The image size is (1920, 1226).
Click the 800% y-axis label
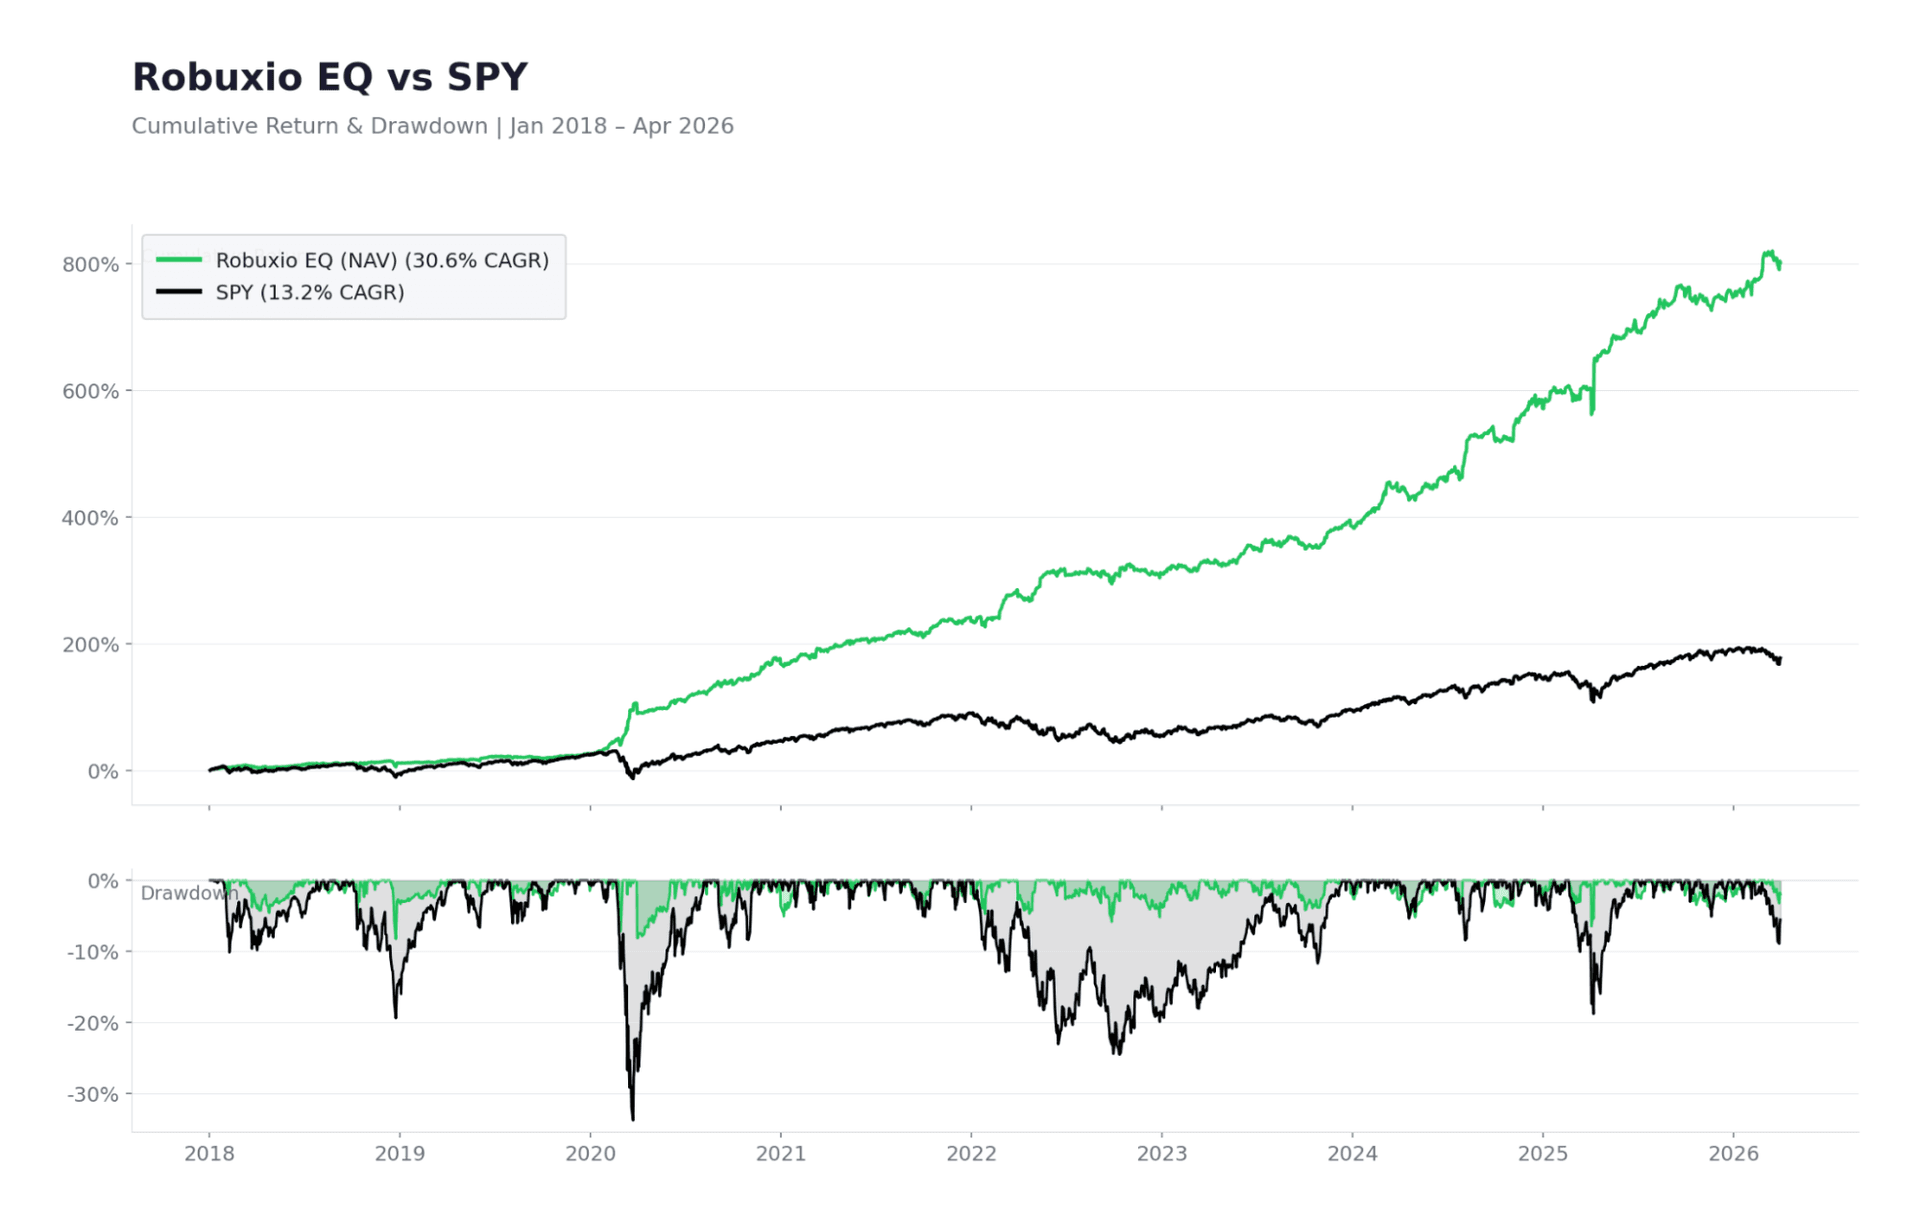point(90,264)
